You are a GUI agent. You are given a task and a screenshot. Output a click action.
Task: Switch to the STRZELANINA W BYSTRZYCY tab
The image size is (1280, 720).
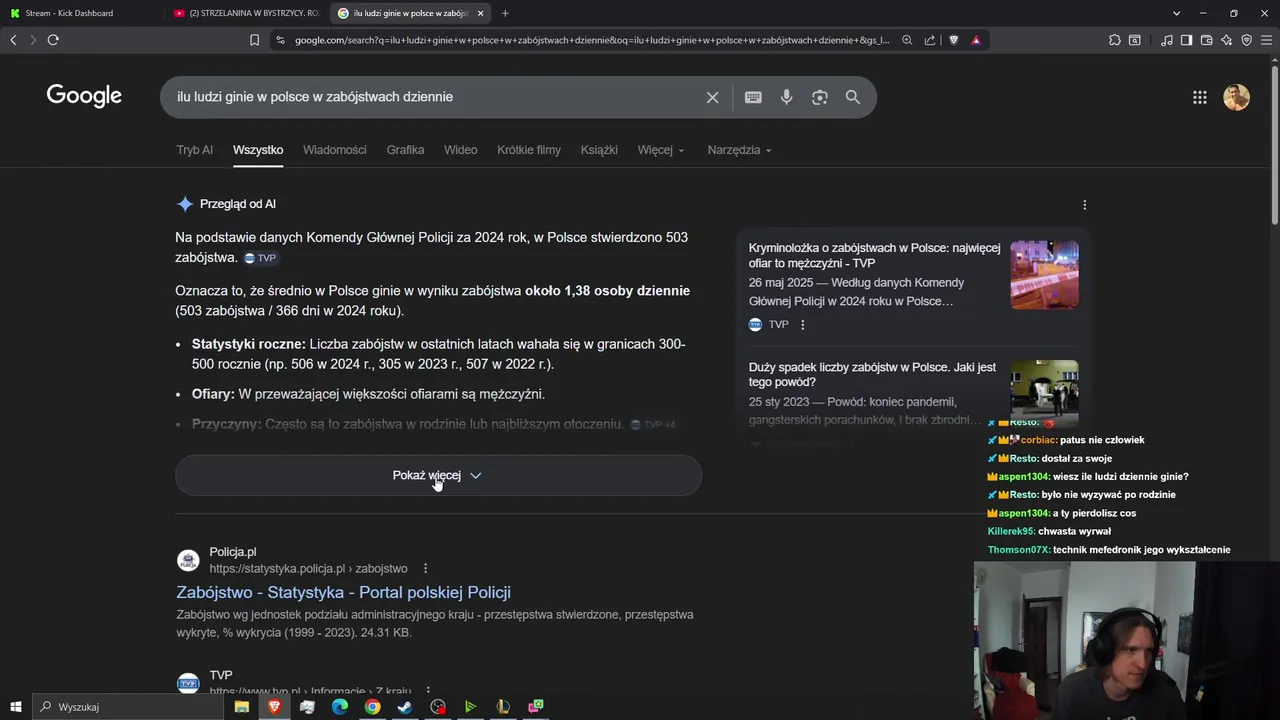pos(245,13)
